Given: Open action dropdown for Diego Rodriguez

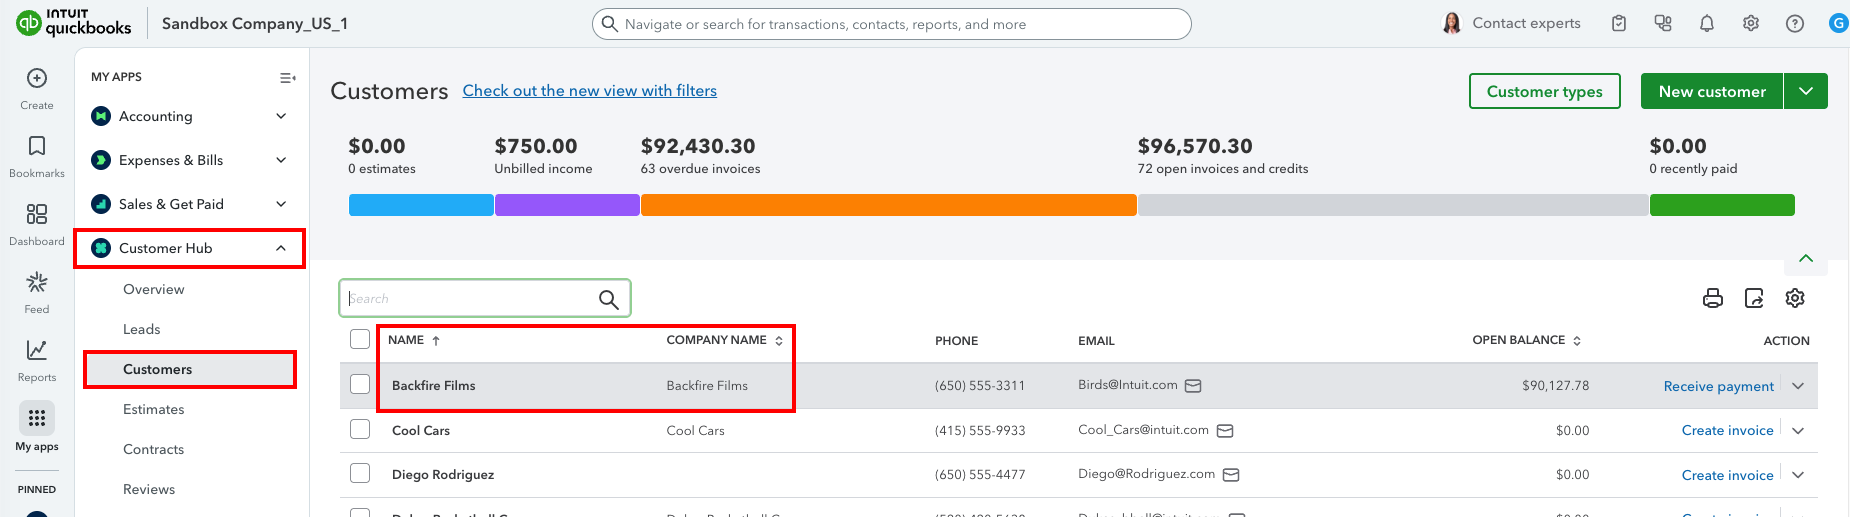Looking at the screenshot, I should pos(1798,475).
